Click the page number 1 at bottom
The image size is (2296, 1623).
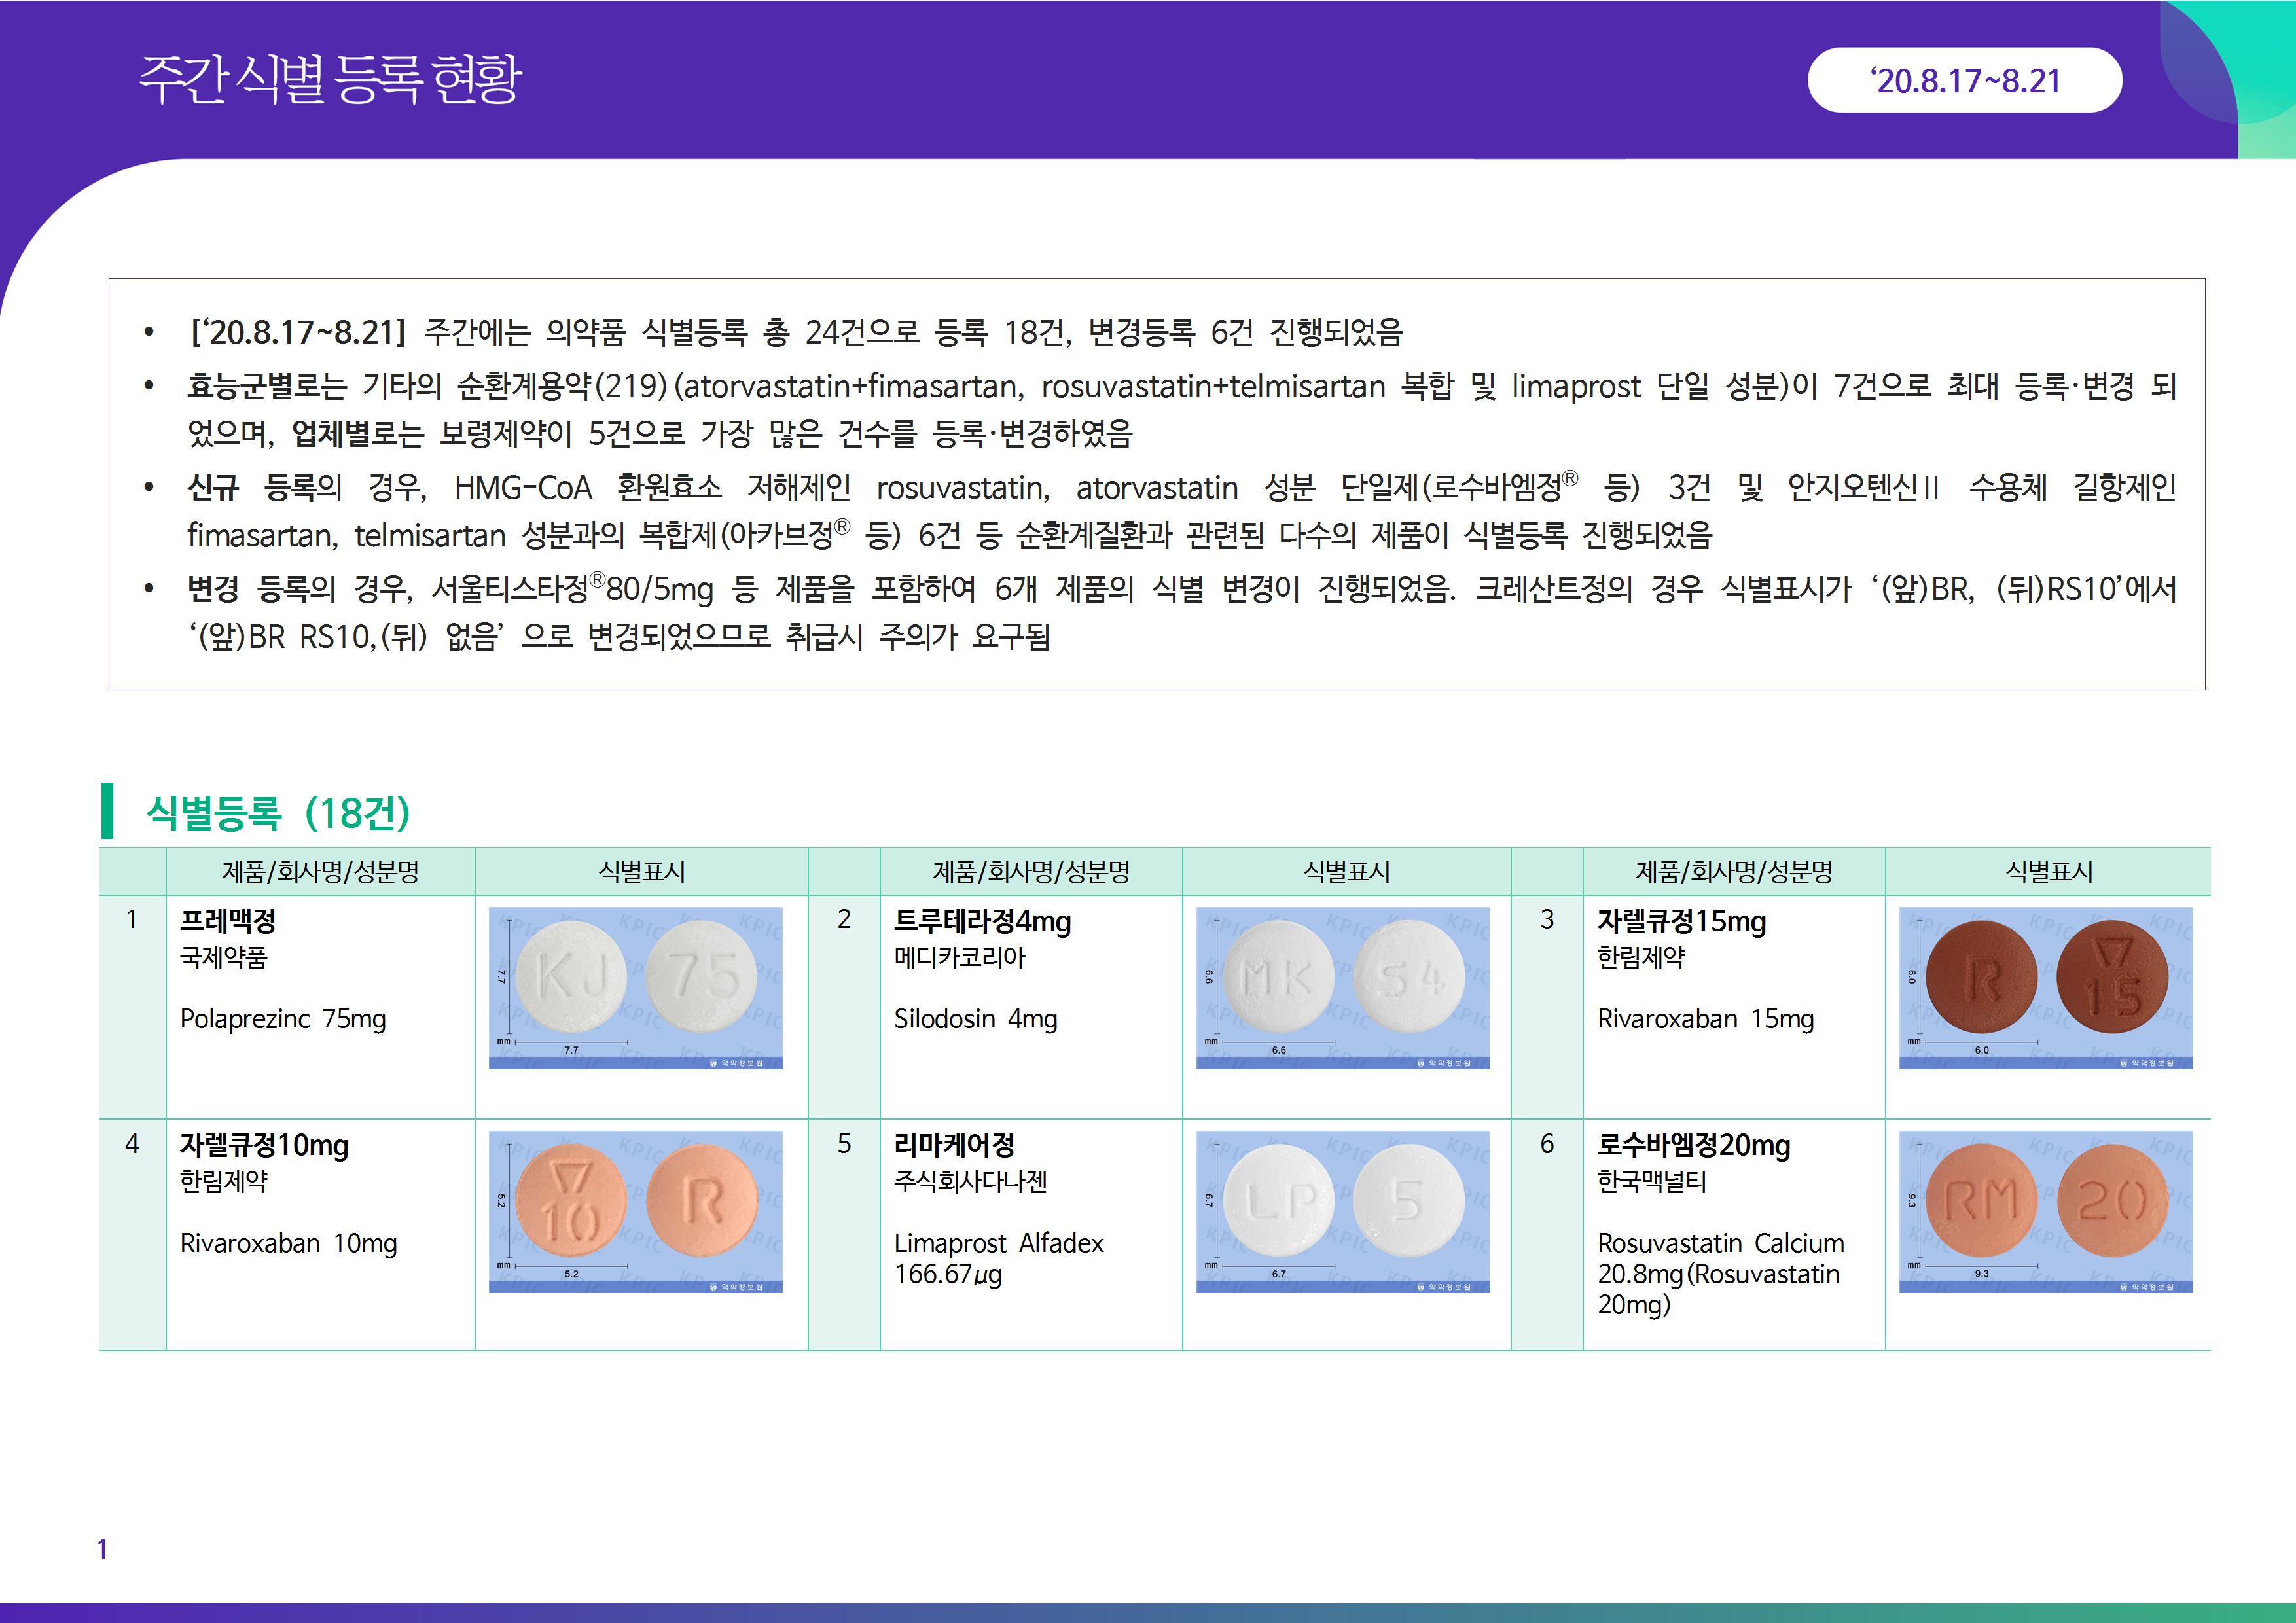102,1549
